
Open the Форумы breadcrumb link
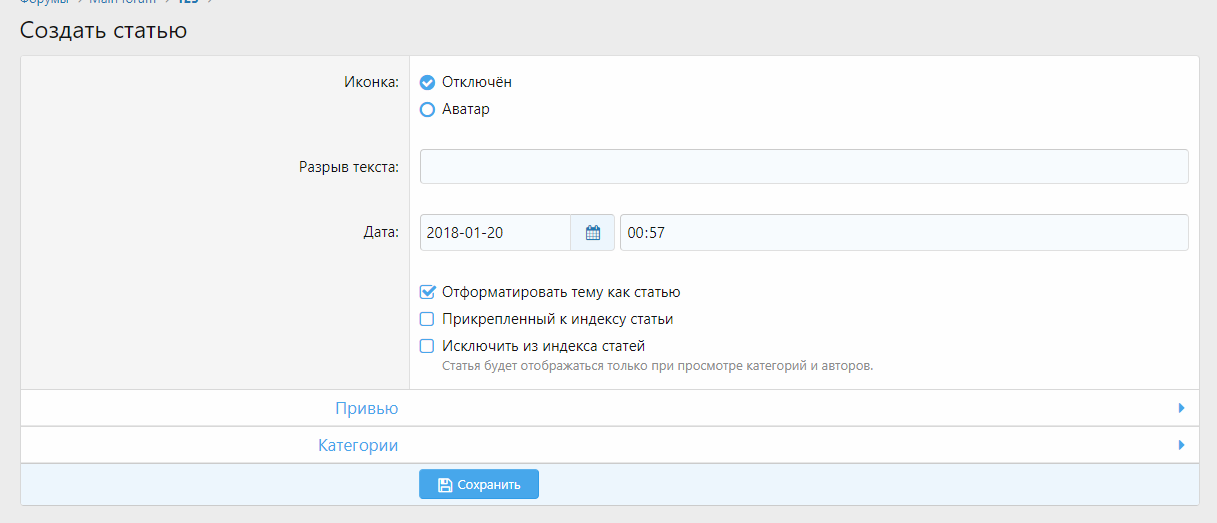(x=45, y=2)
